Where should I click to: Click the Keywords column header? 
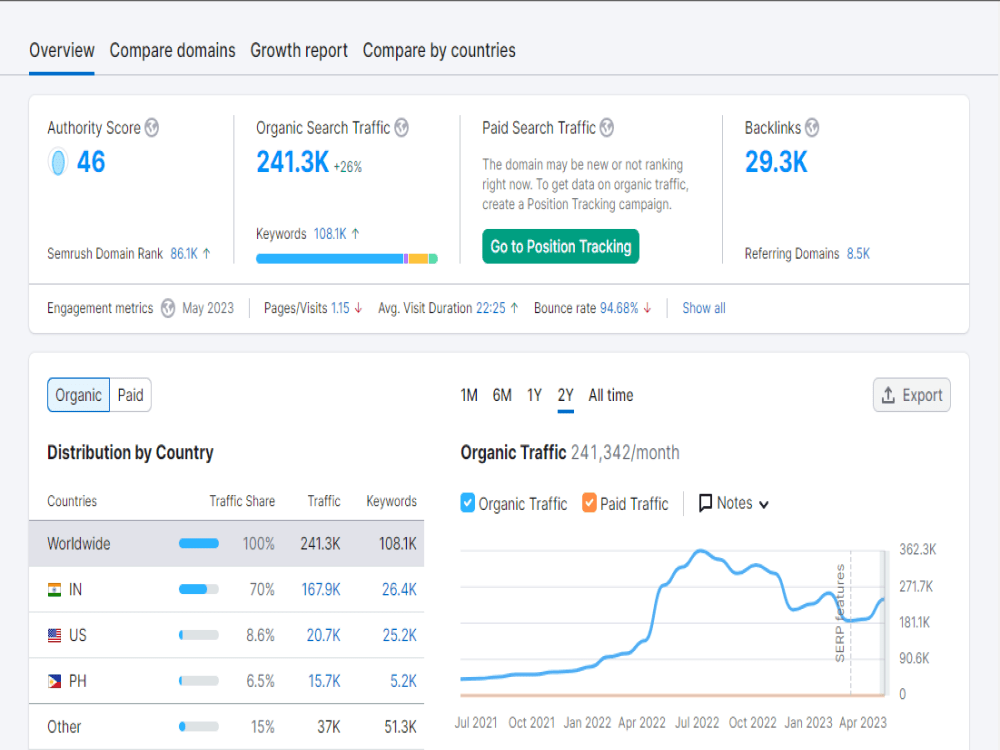(392, 502)
